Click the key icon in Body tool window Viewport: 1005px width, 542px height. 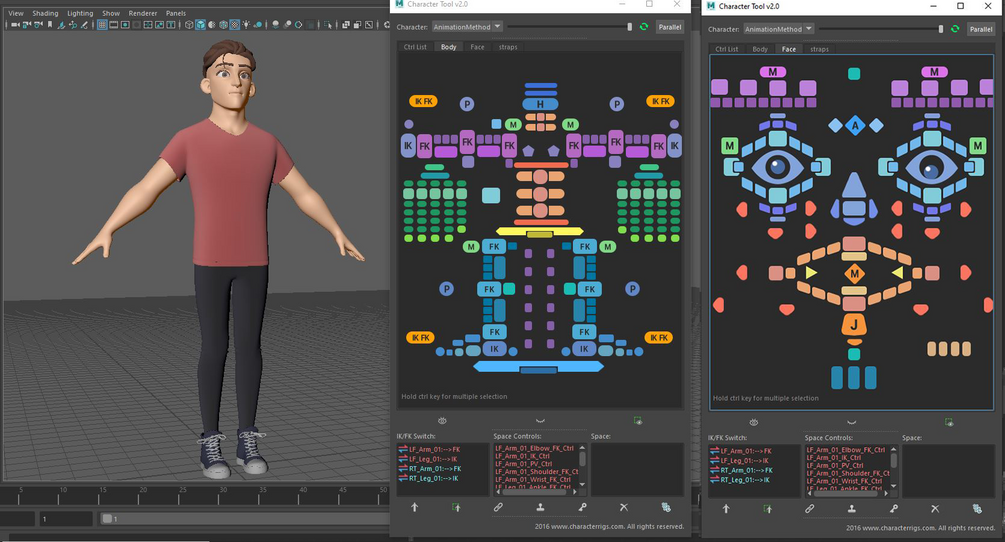click(582, 507)
